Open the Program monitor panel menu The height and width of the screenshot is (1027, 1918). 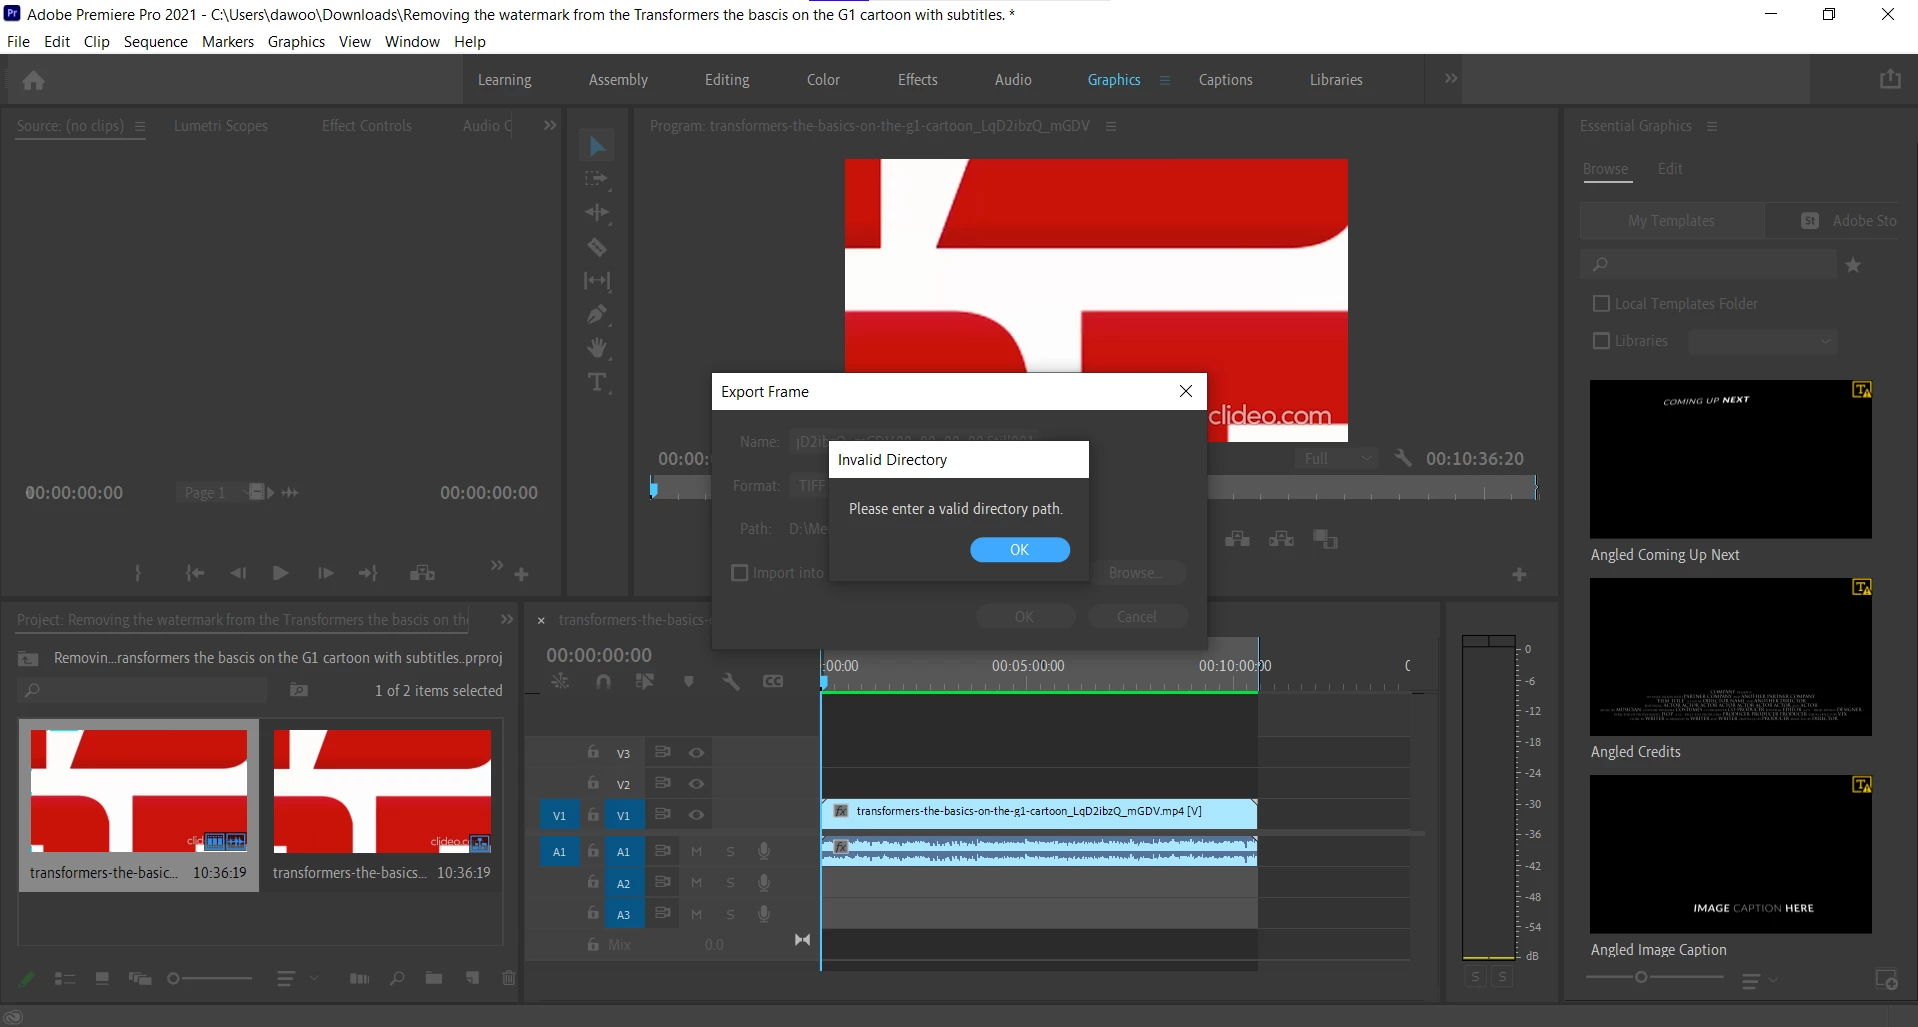(x=1110, y=126)
